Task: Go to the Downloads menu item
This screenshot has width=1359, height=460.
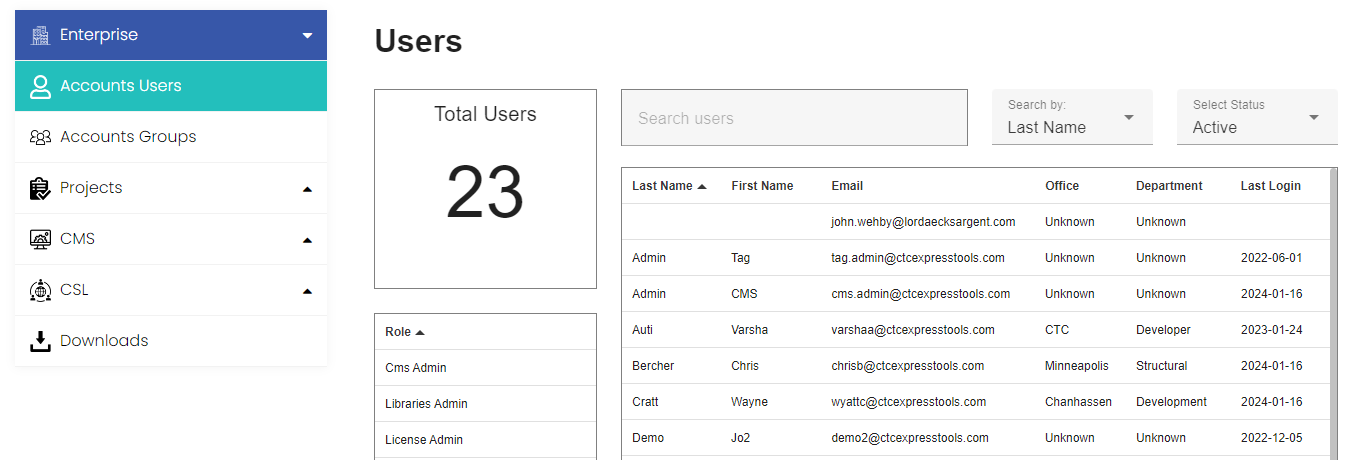Action: [x=104, y=341]
